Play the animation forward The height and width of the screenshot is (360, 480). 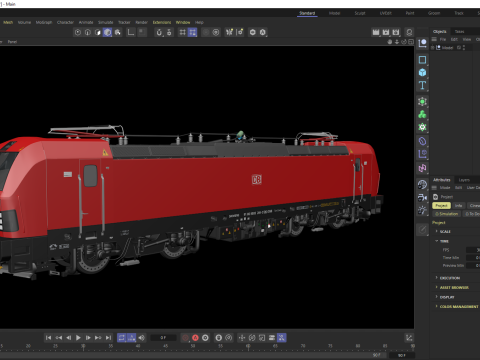78,338
